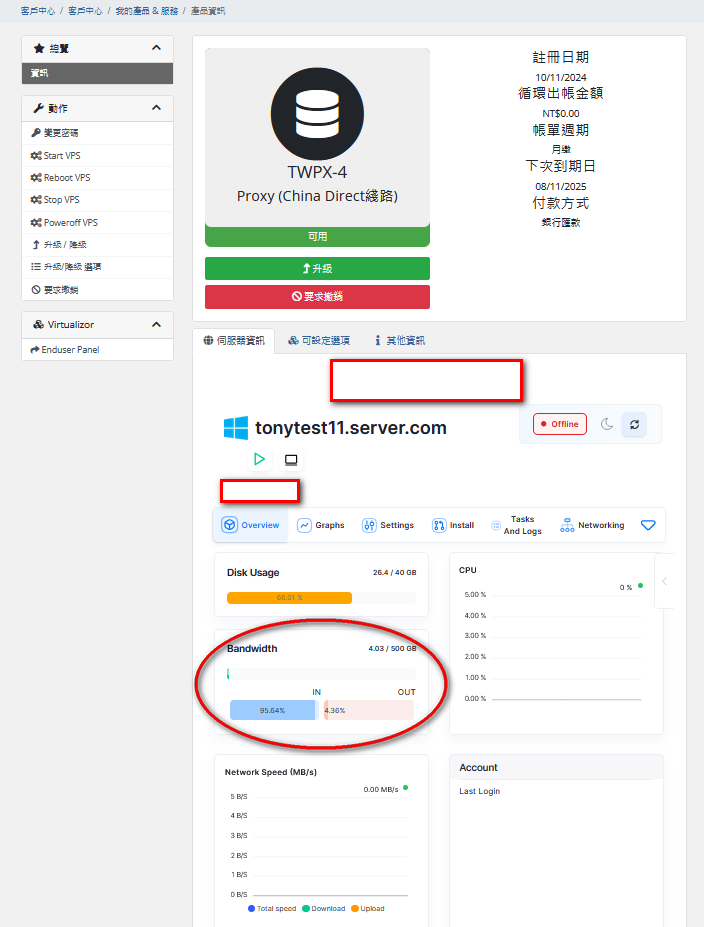Open the Networking section
Viewport: 704px width, 927px height.
592,525
